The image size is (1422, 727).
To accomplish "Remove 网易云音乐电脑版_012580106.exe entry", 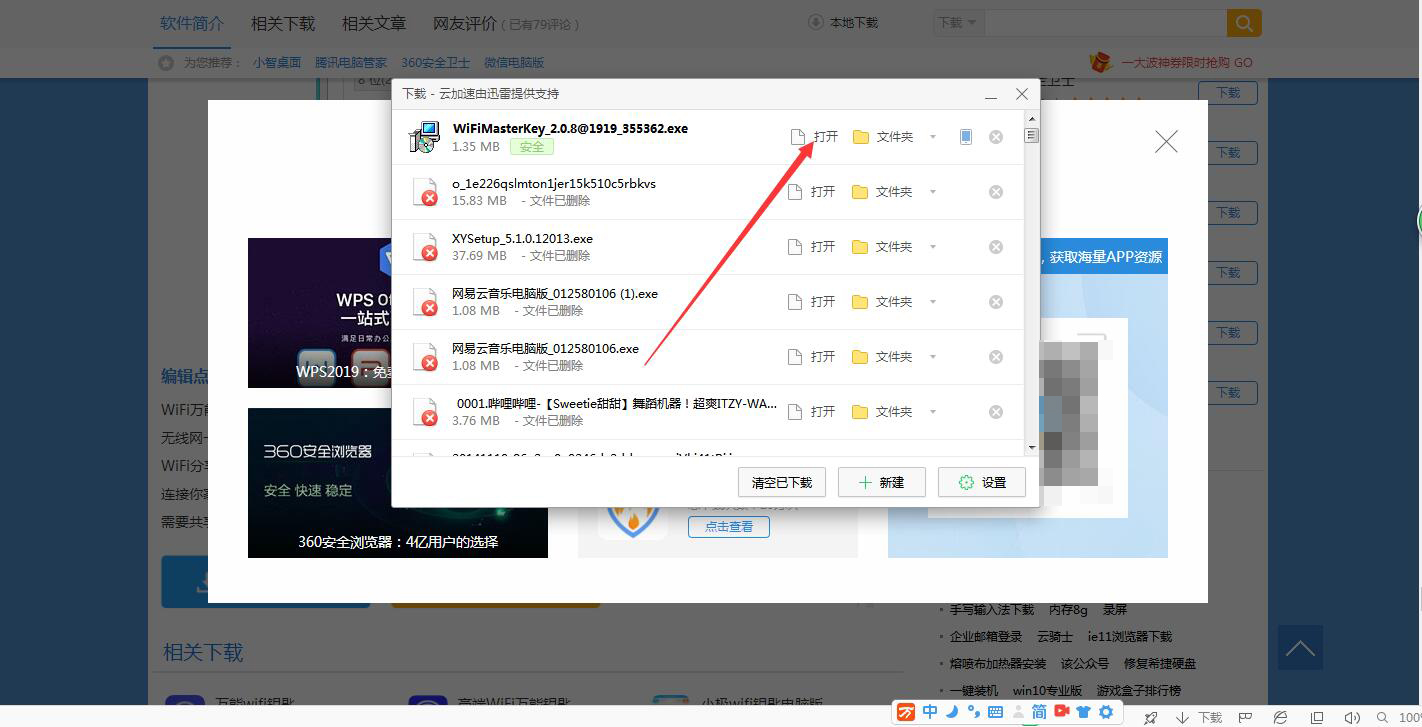I will [996, 357].
